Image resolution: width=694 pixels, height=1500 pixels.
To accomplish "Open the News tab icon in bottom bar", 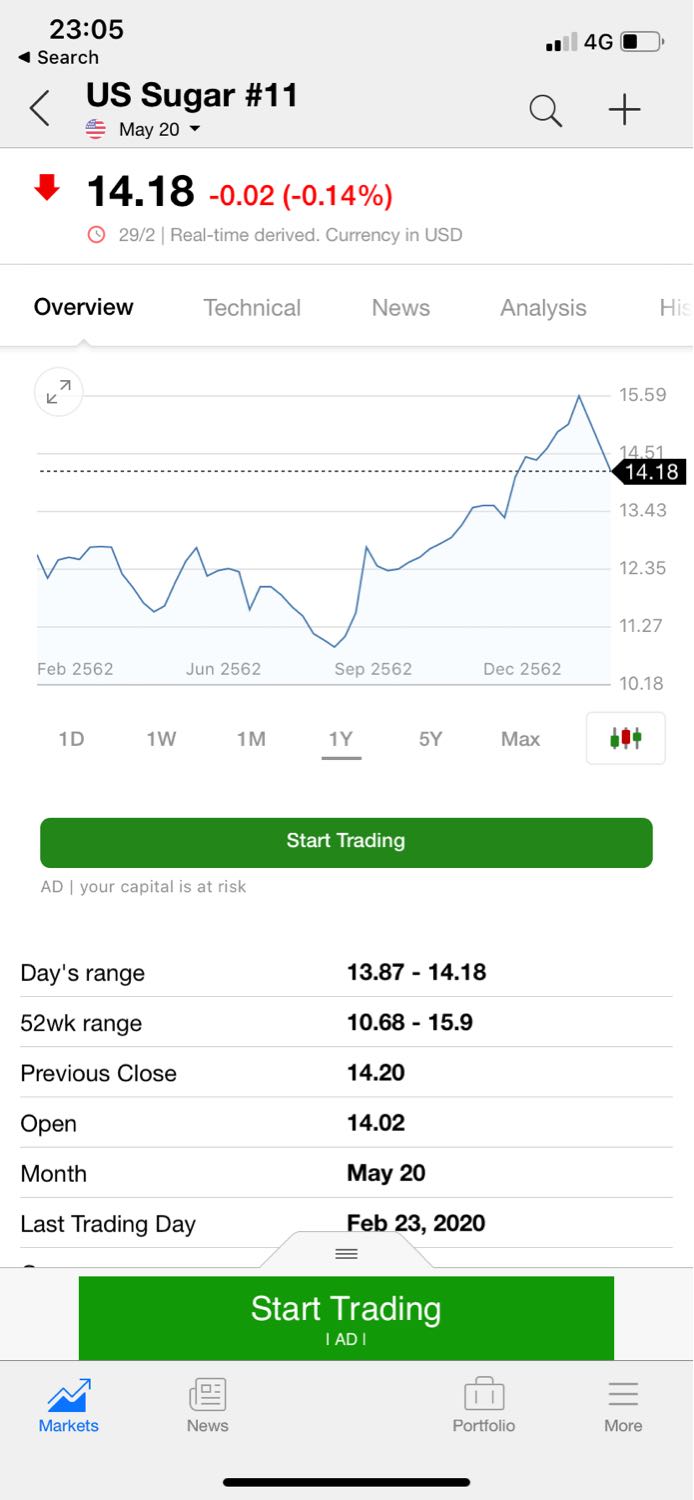I will tap(207, 1404).
